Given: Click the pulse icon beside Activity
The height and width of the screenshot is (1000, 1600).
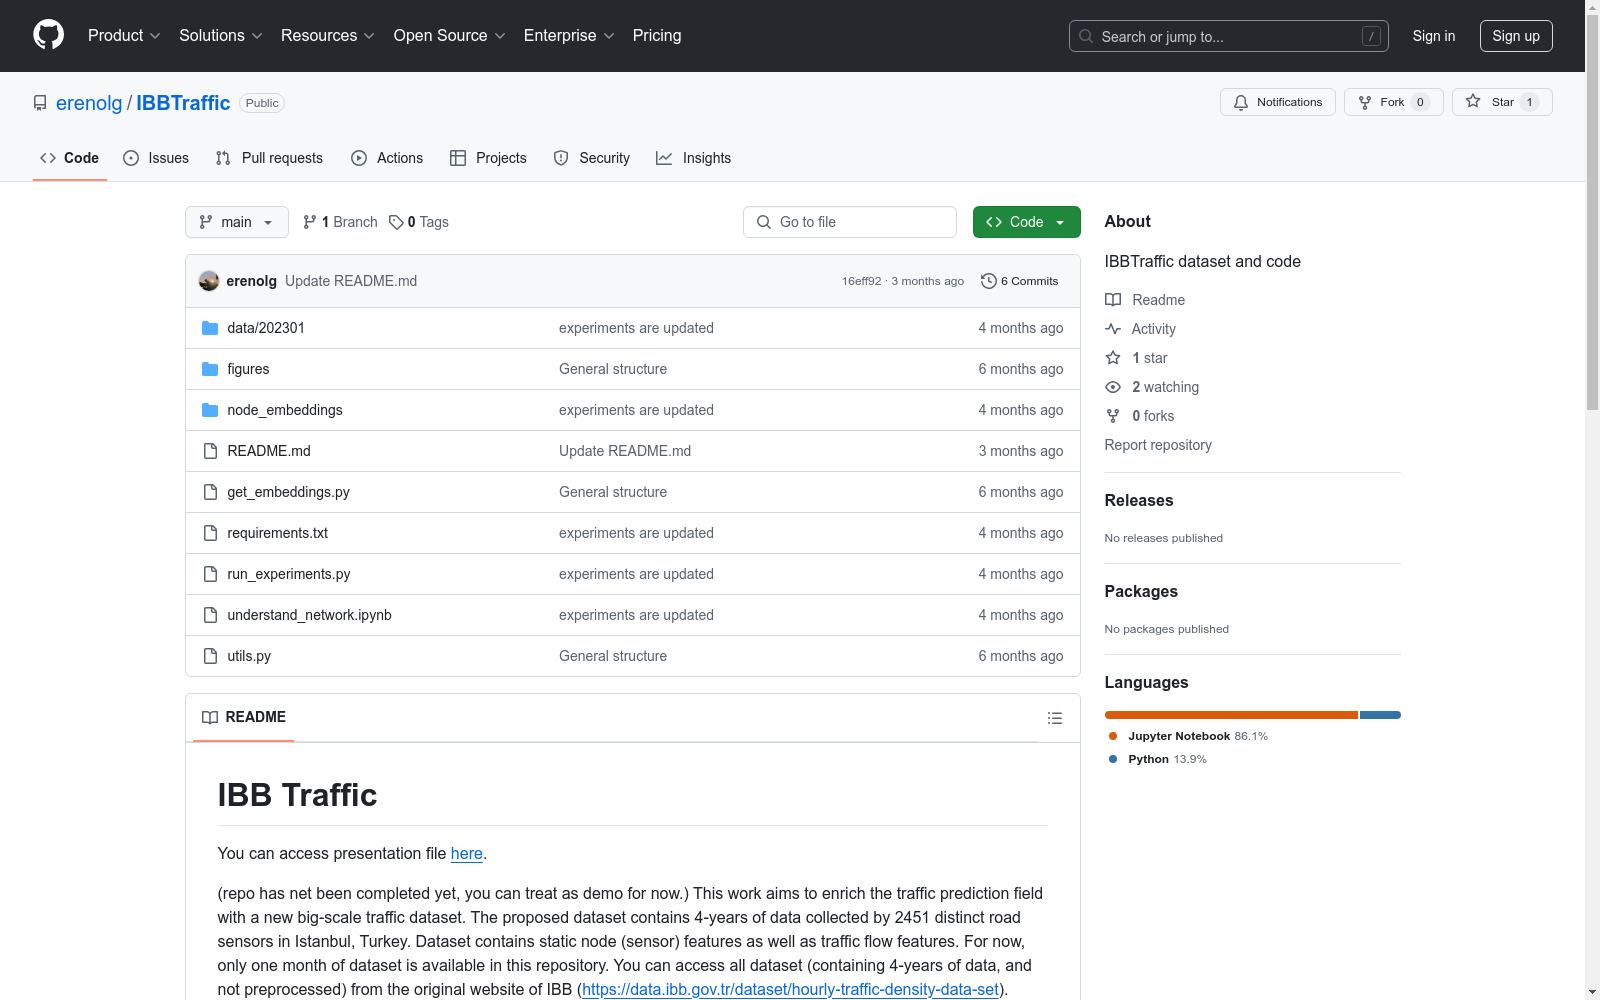Looking at the screenshot, I should [1113, 329].
